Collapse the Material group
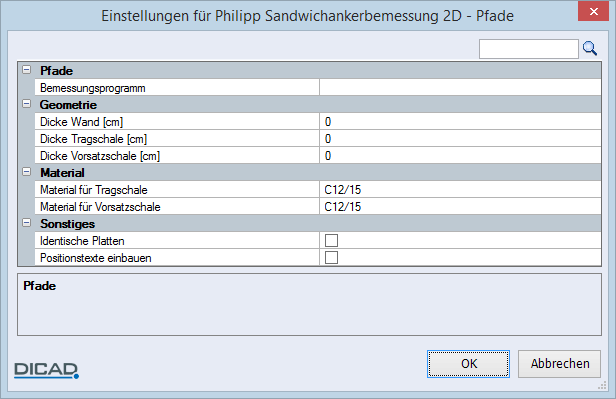The height and width of the screenshot is (399, 616). 27,172
